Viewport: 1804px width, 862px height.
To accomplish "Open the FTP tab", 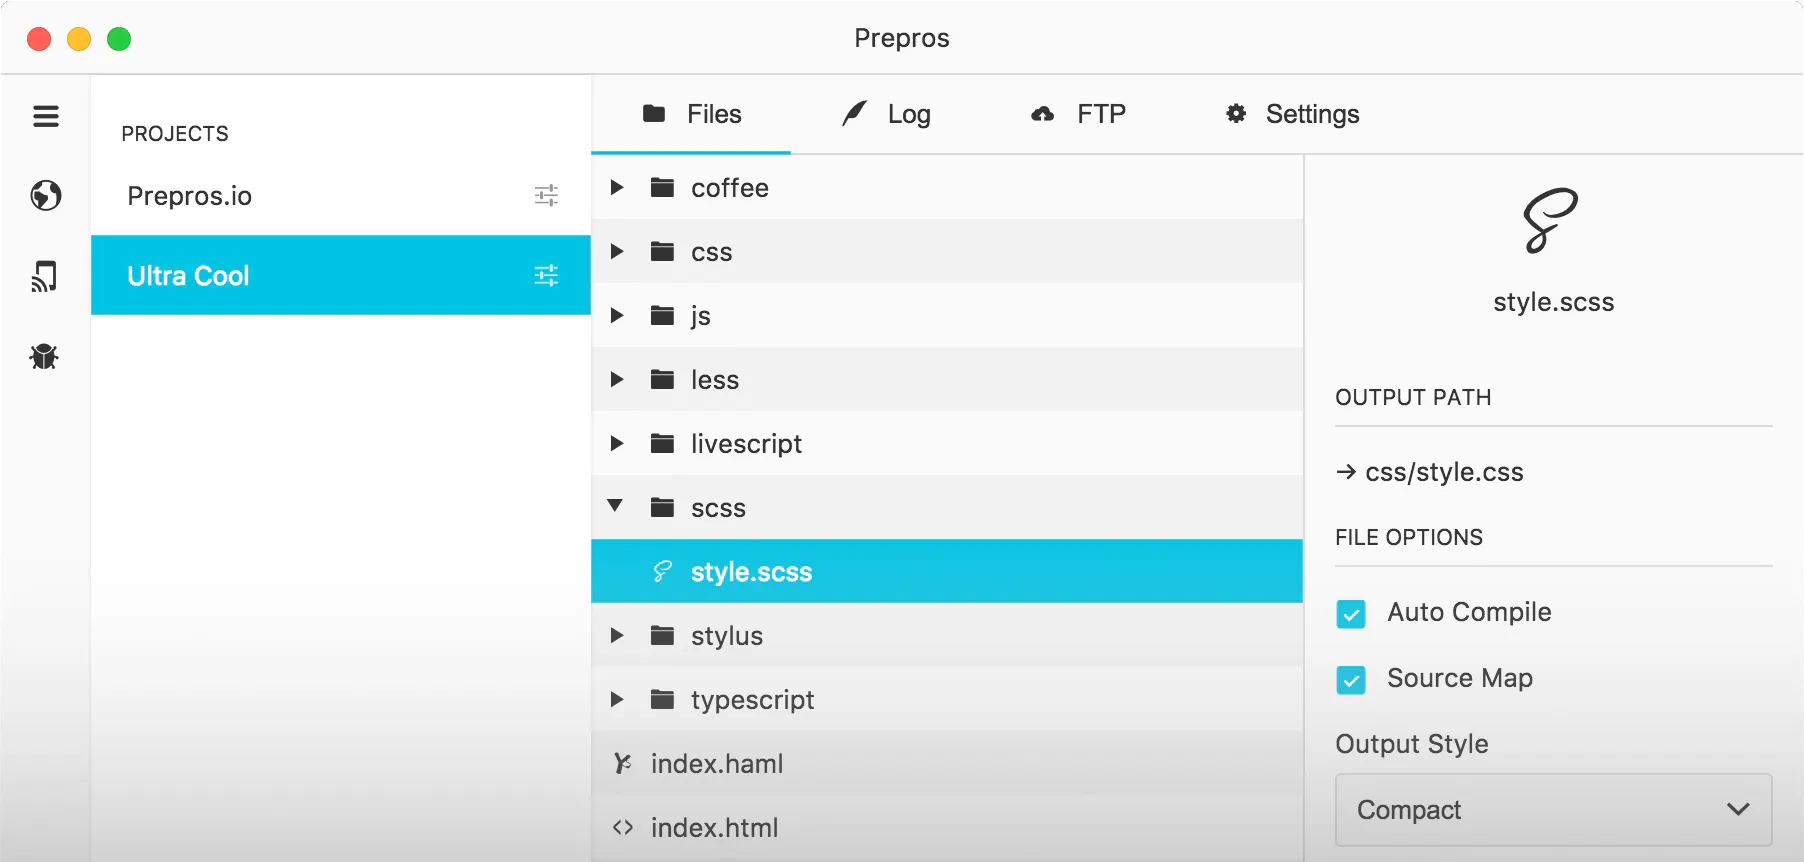I will coord(1078,114).
